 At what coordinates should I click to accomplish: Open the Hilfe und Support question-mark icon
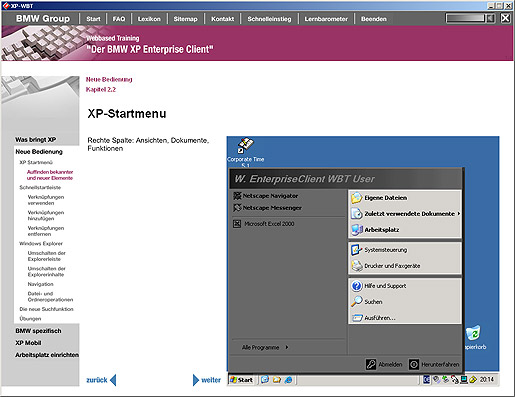(x=357, y=286)
